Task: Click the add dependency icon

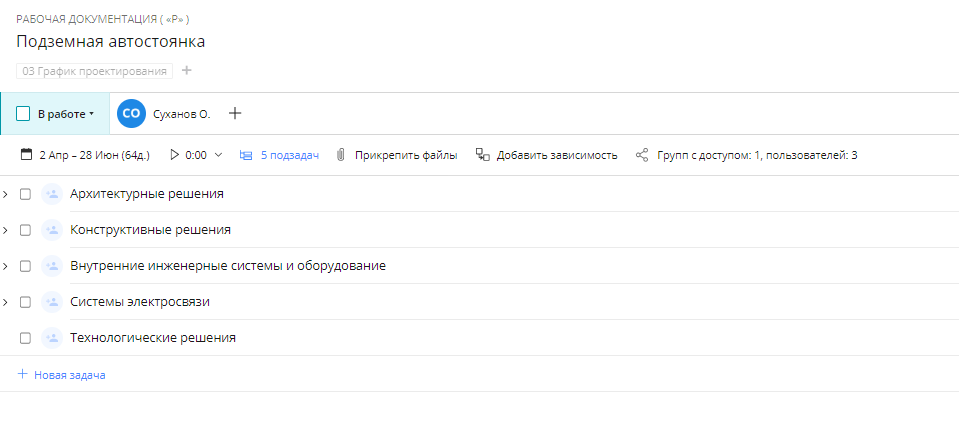Action: tap(482, 155)
